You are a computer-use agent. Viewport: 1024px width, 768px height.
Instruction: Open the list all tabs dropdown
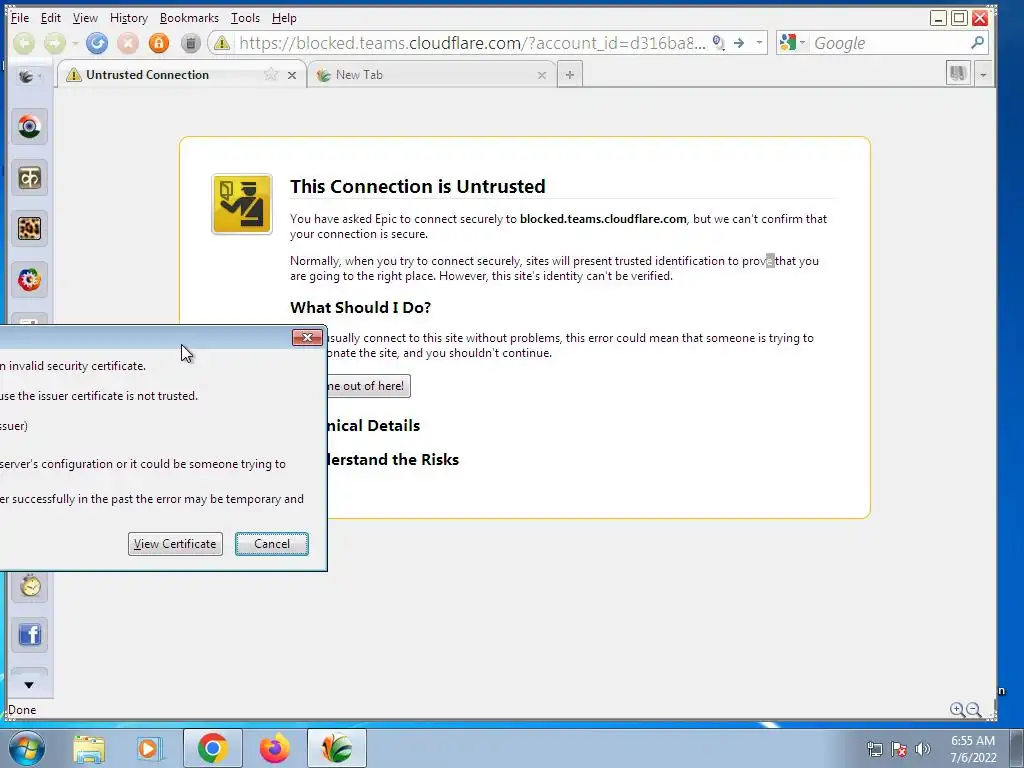click(x=983, y=74)
